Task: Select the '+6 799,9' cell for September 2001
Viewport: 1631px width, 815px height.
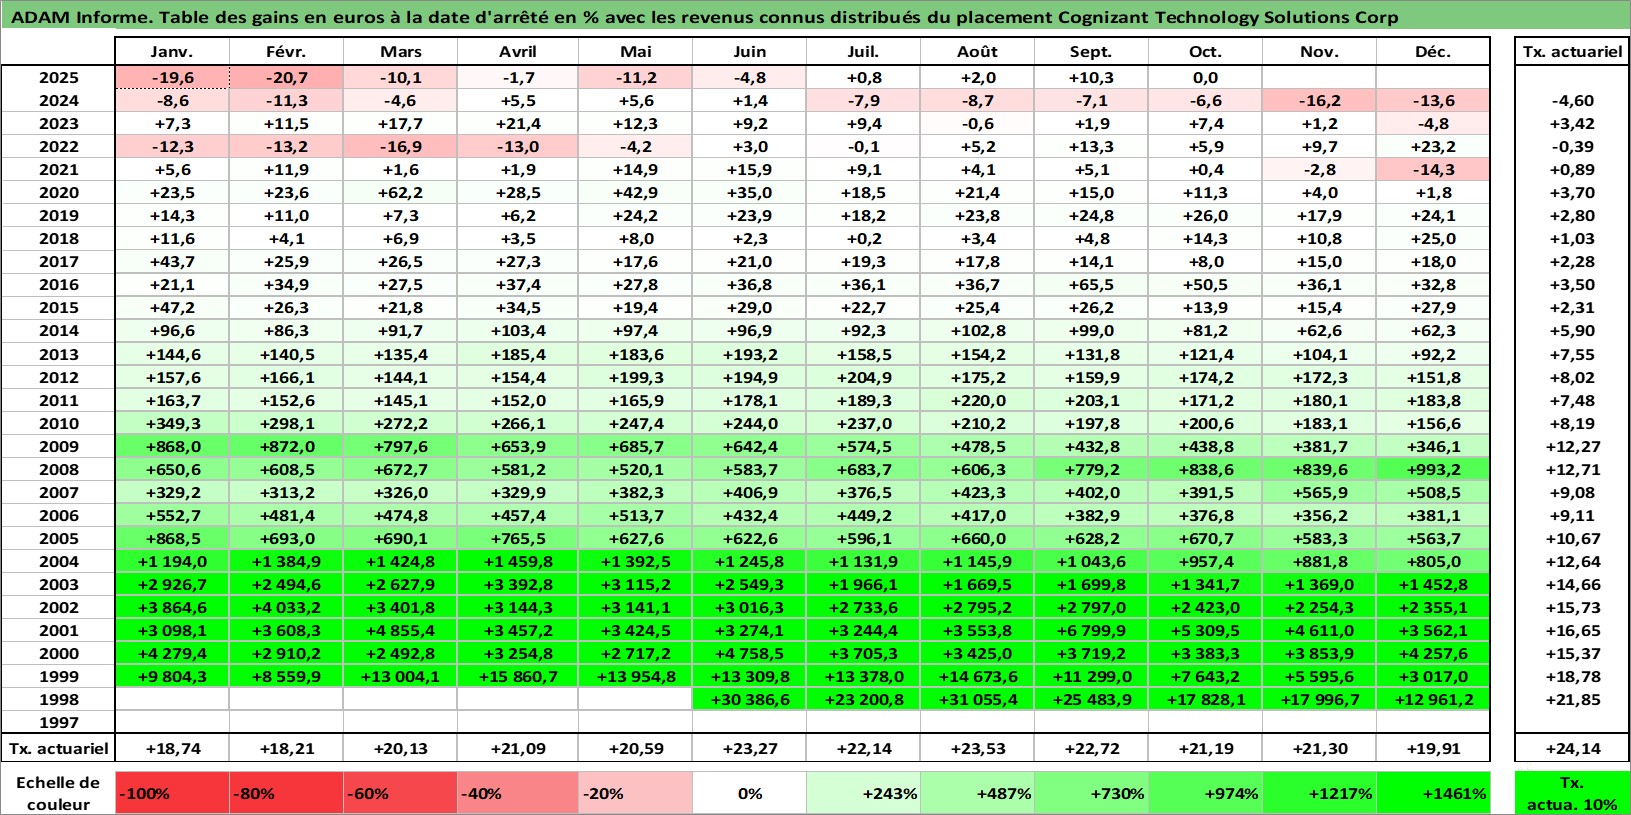Action: tap(1091, 630)
